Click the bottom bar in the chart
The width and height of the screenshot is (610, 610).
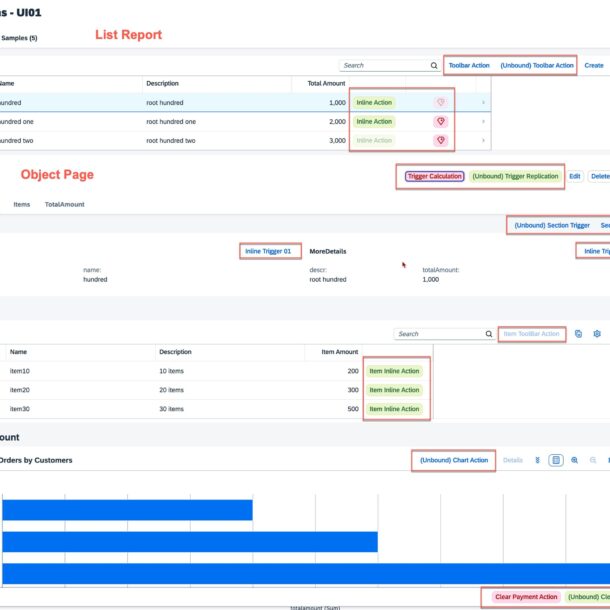306,573
